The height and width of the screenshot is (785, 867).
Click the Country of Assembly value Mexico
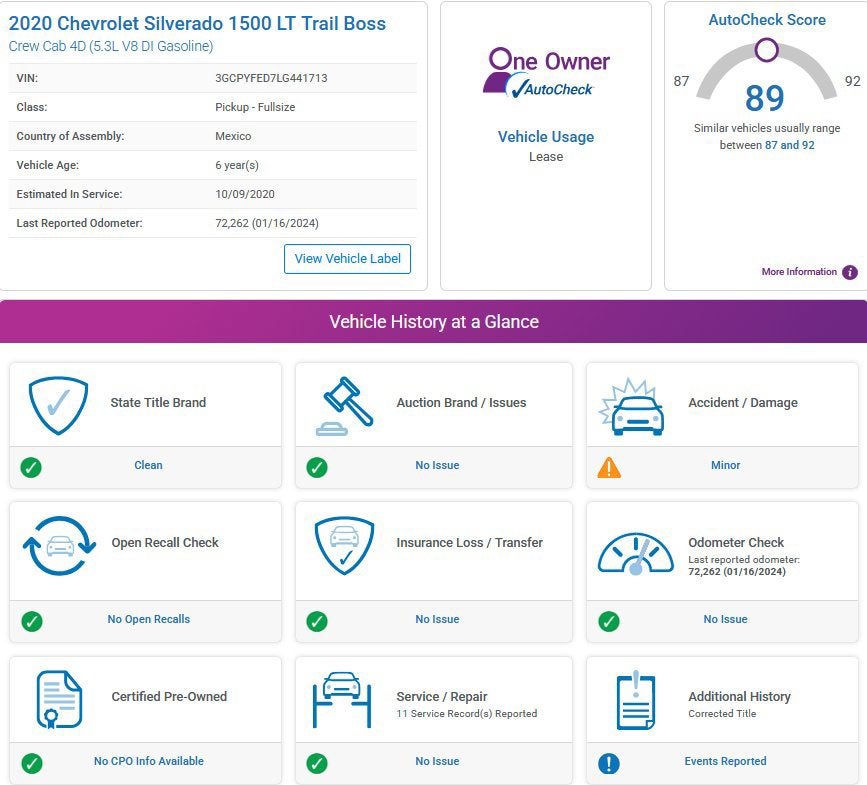pos(233,136)
